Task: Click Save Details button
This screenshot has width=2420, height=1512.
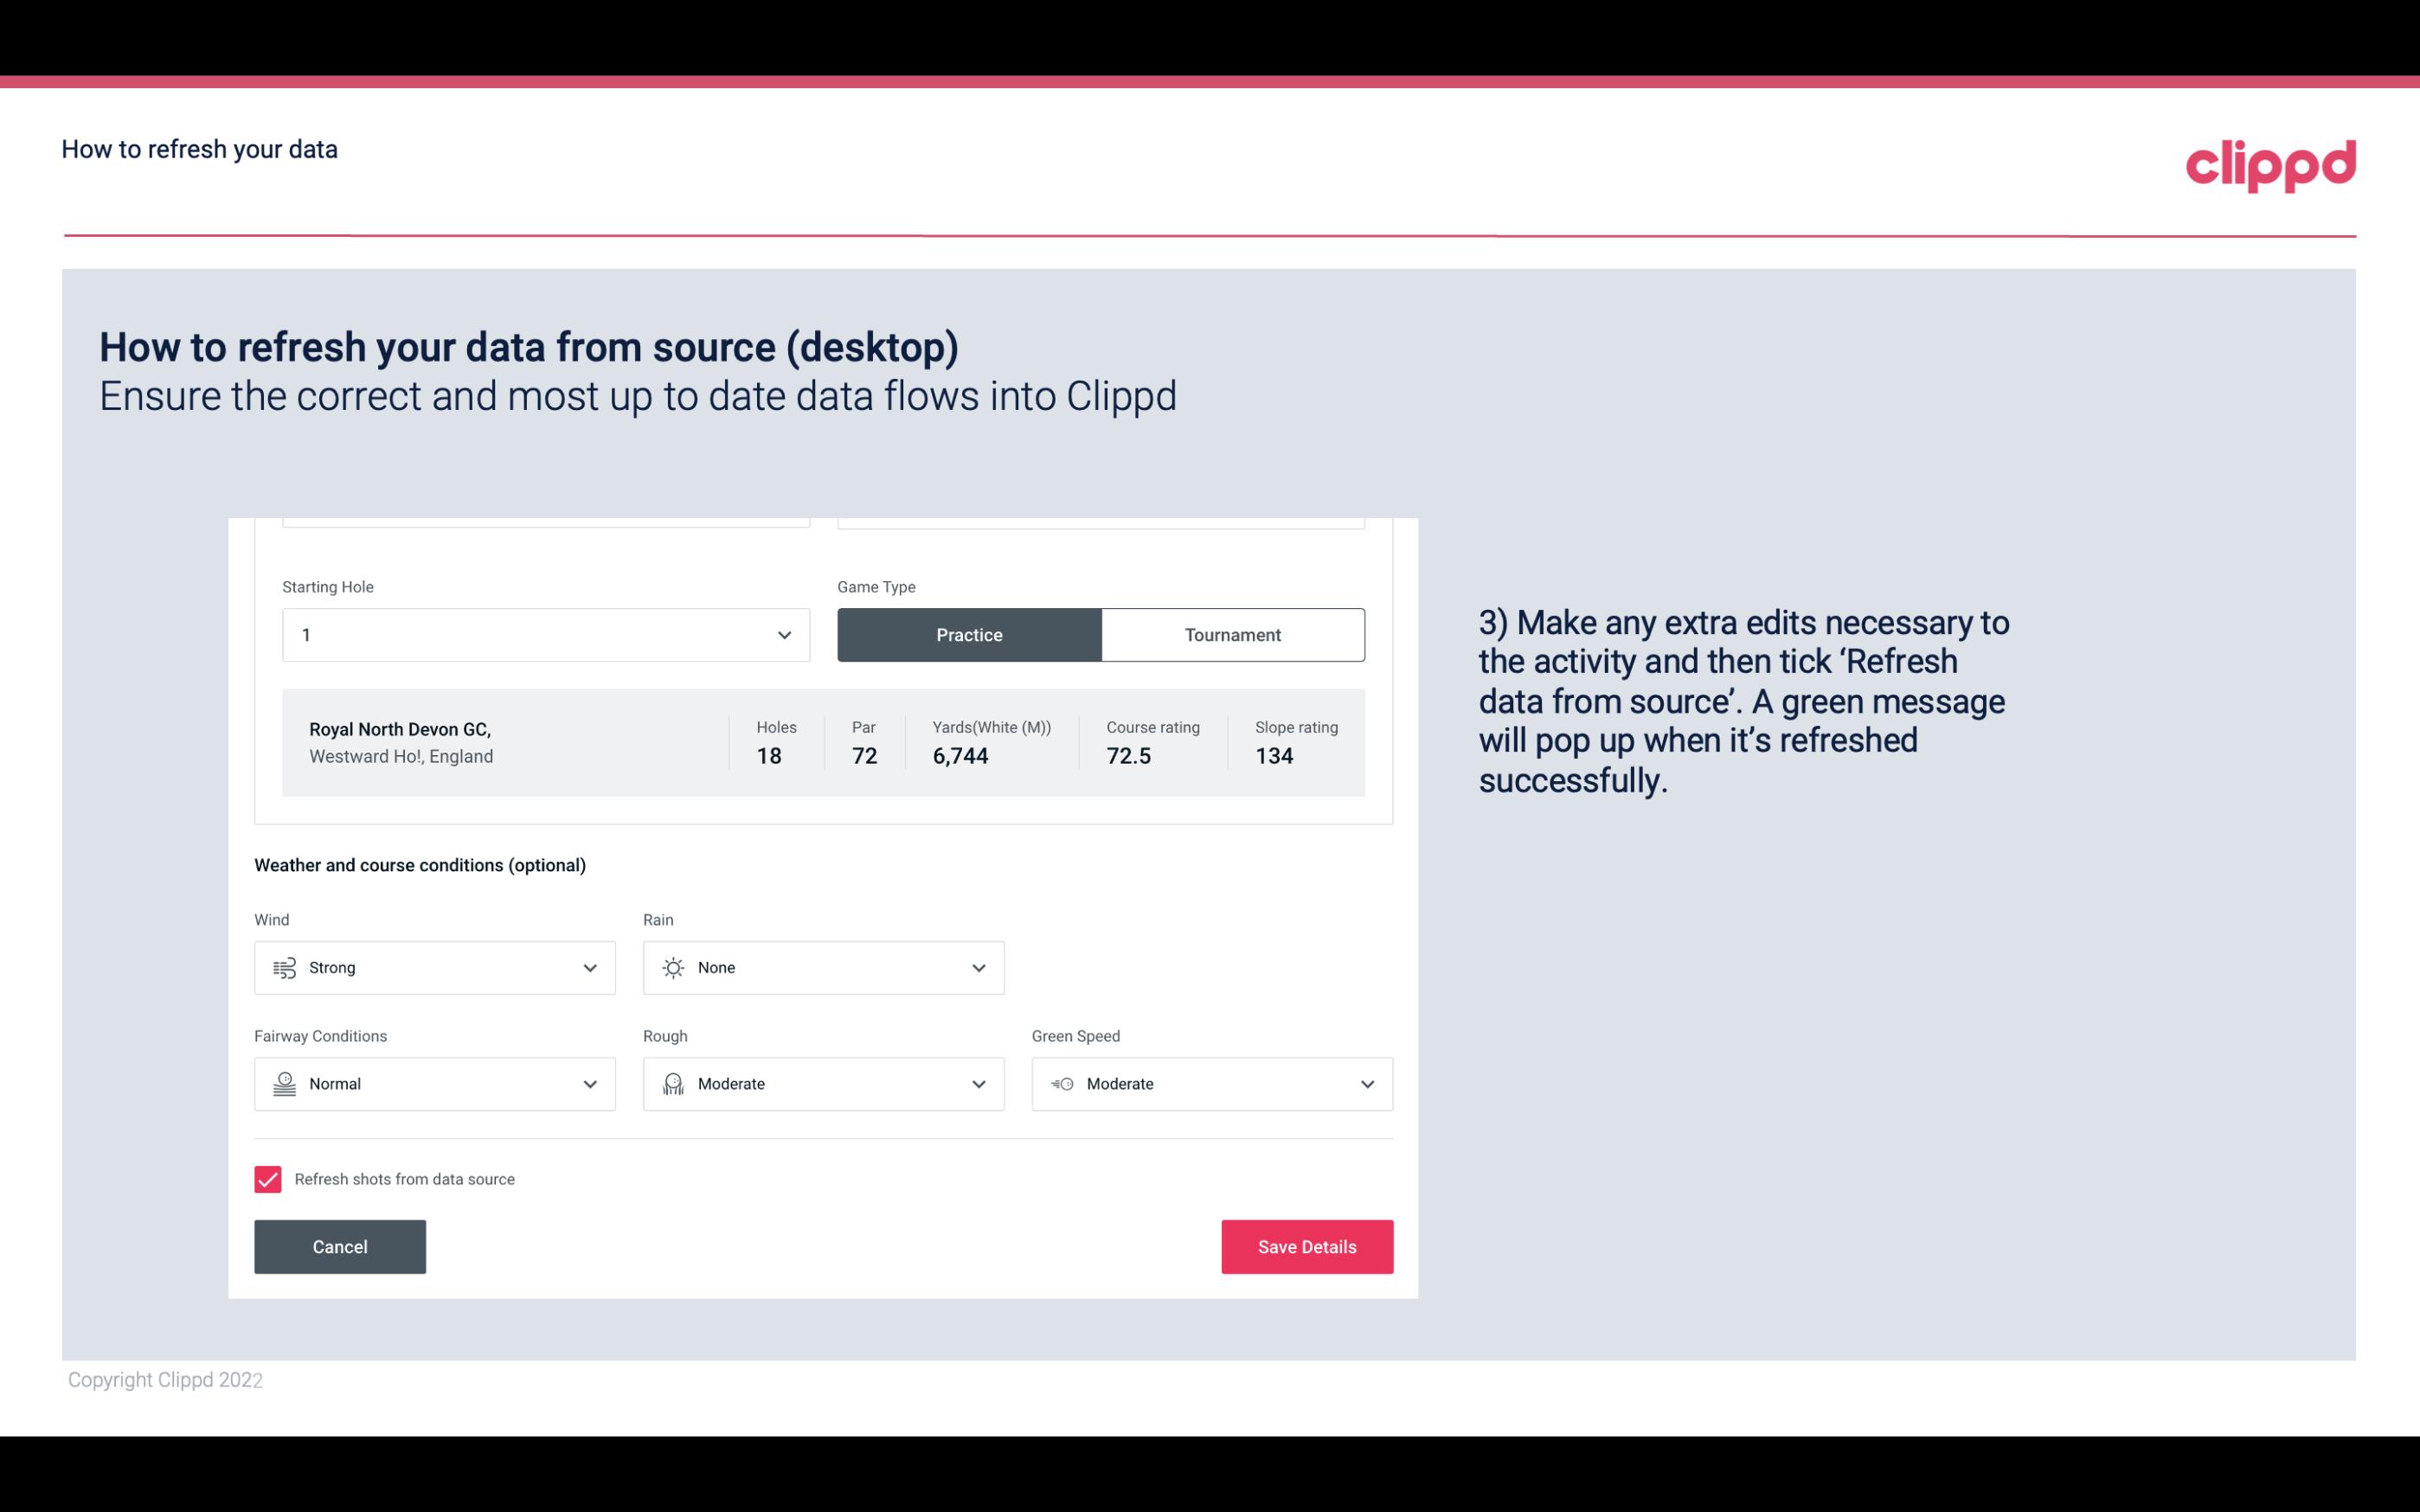Action: pos(1306,1246)
